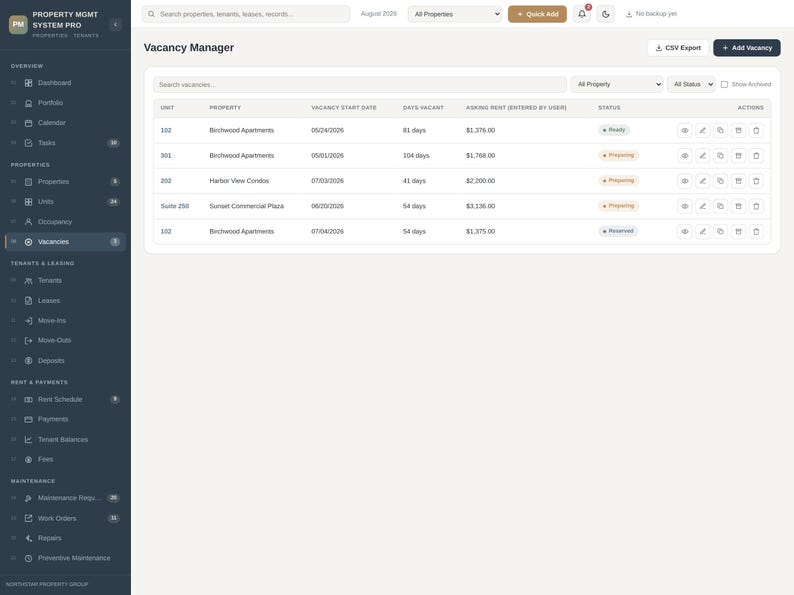The width and height of the screenshot is (794, 595).
Task: Open the All Status filter dropdown
Action: (x=691, y=85)
